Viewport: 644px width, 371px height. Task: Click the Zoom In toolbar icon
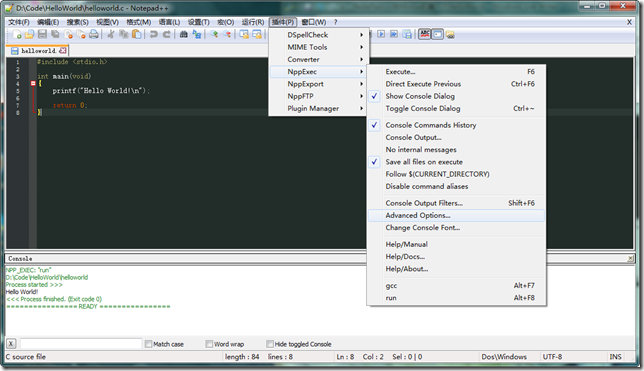214,35
